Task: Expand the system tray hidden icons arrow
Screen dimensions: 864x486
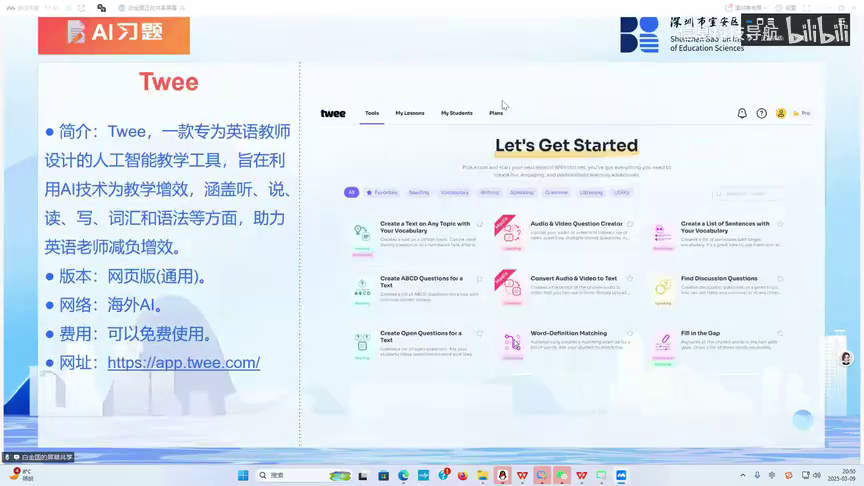Action: tap(742, 475)
